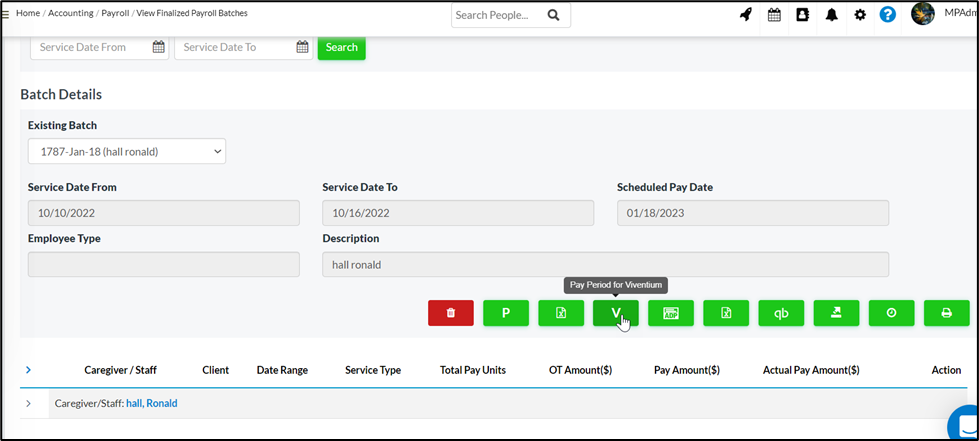Click the red delete batch trash button

450,313
